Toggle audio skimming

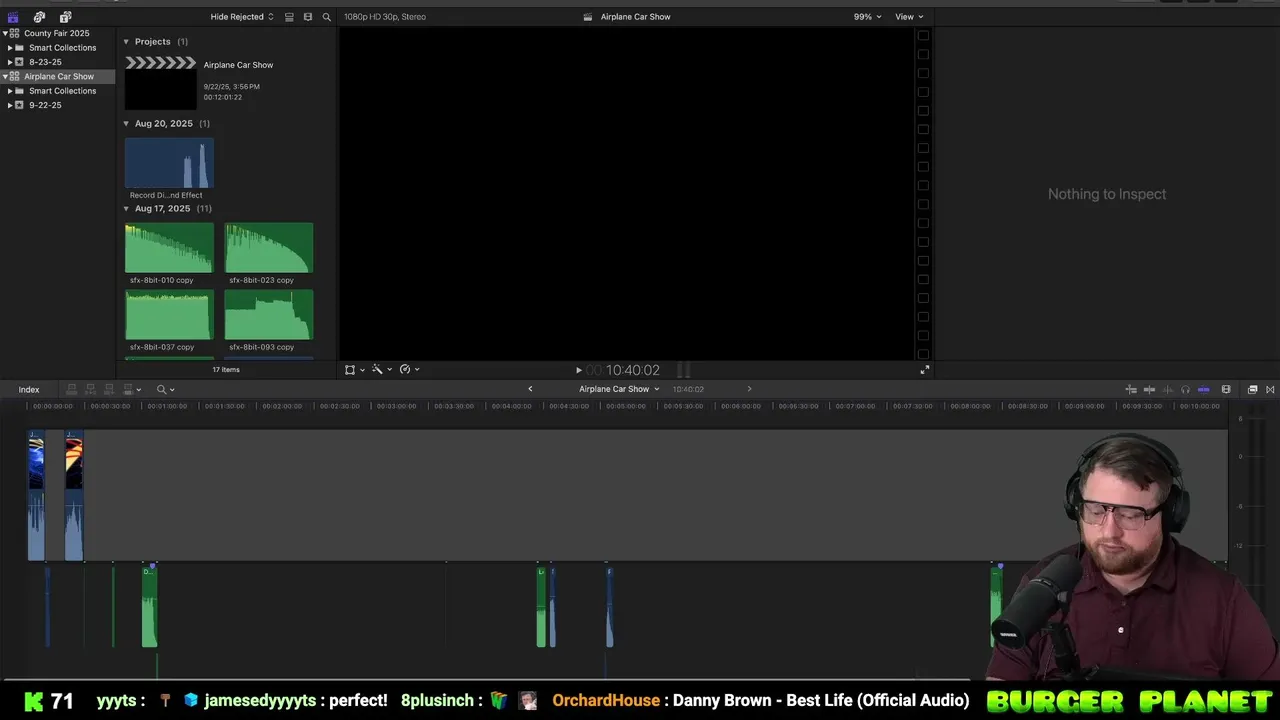tap(1167, 389)
